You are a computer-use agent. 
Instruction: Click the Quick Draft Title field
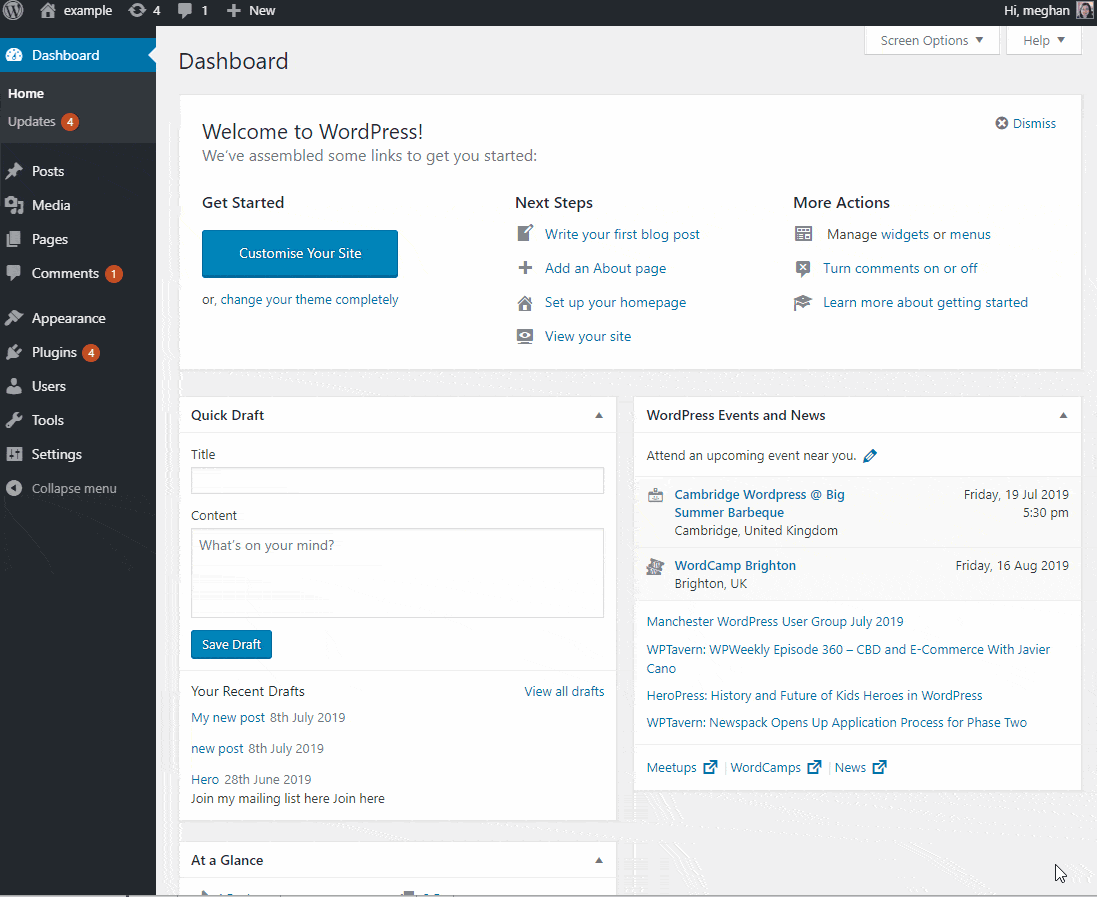pyautogui.click(x=397, y=481)
